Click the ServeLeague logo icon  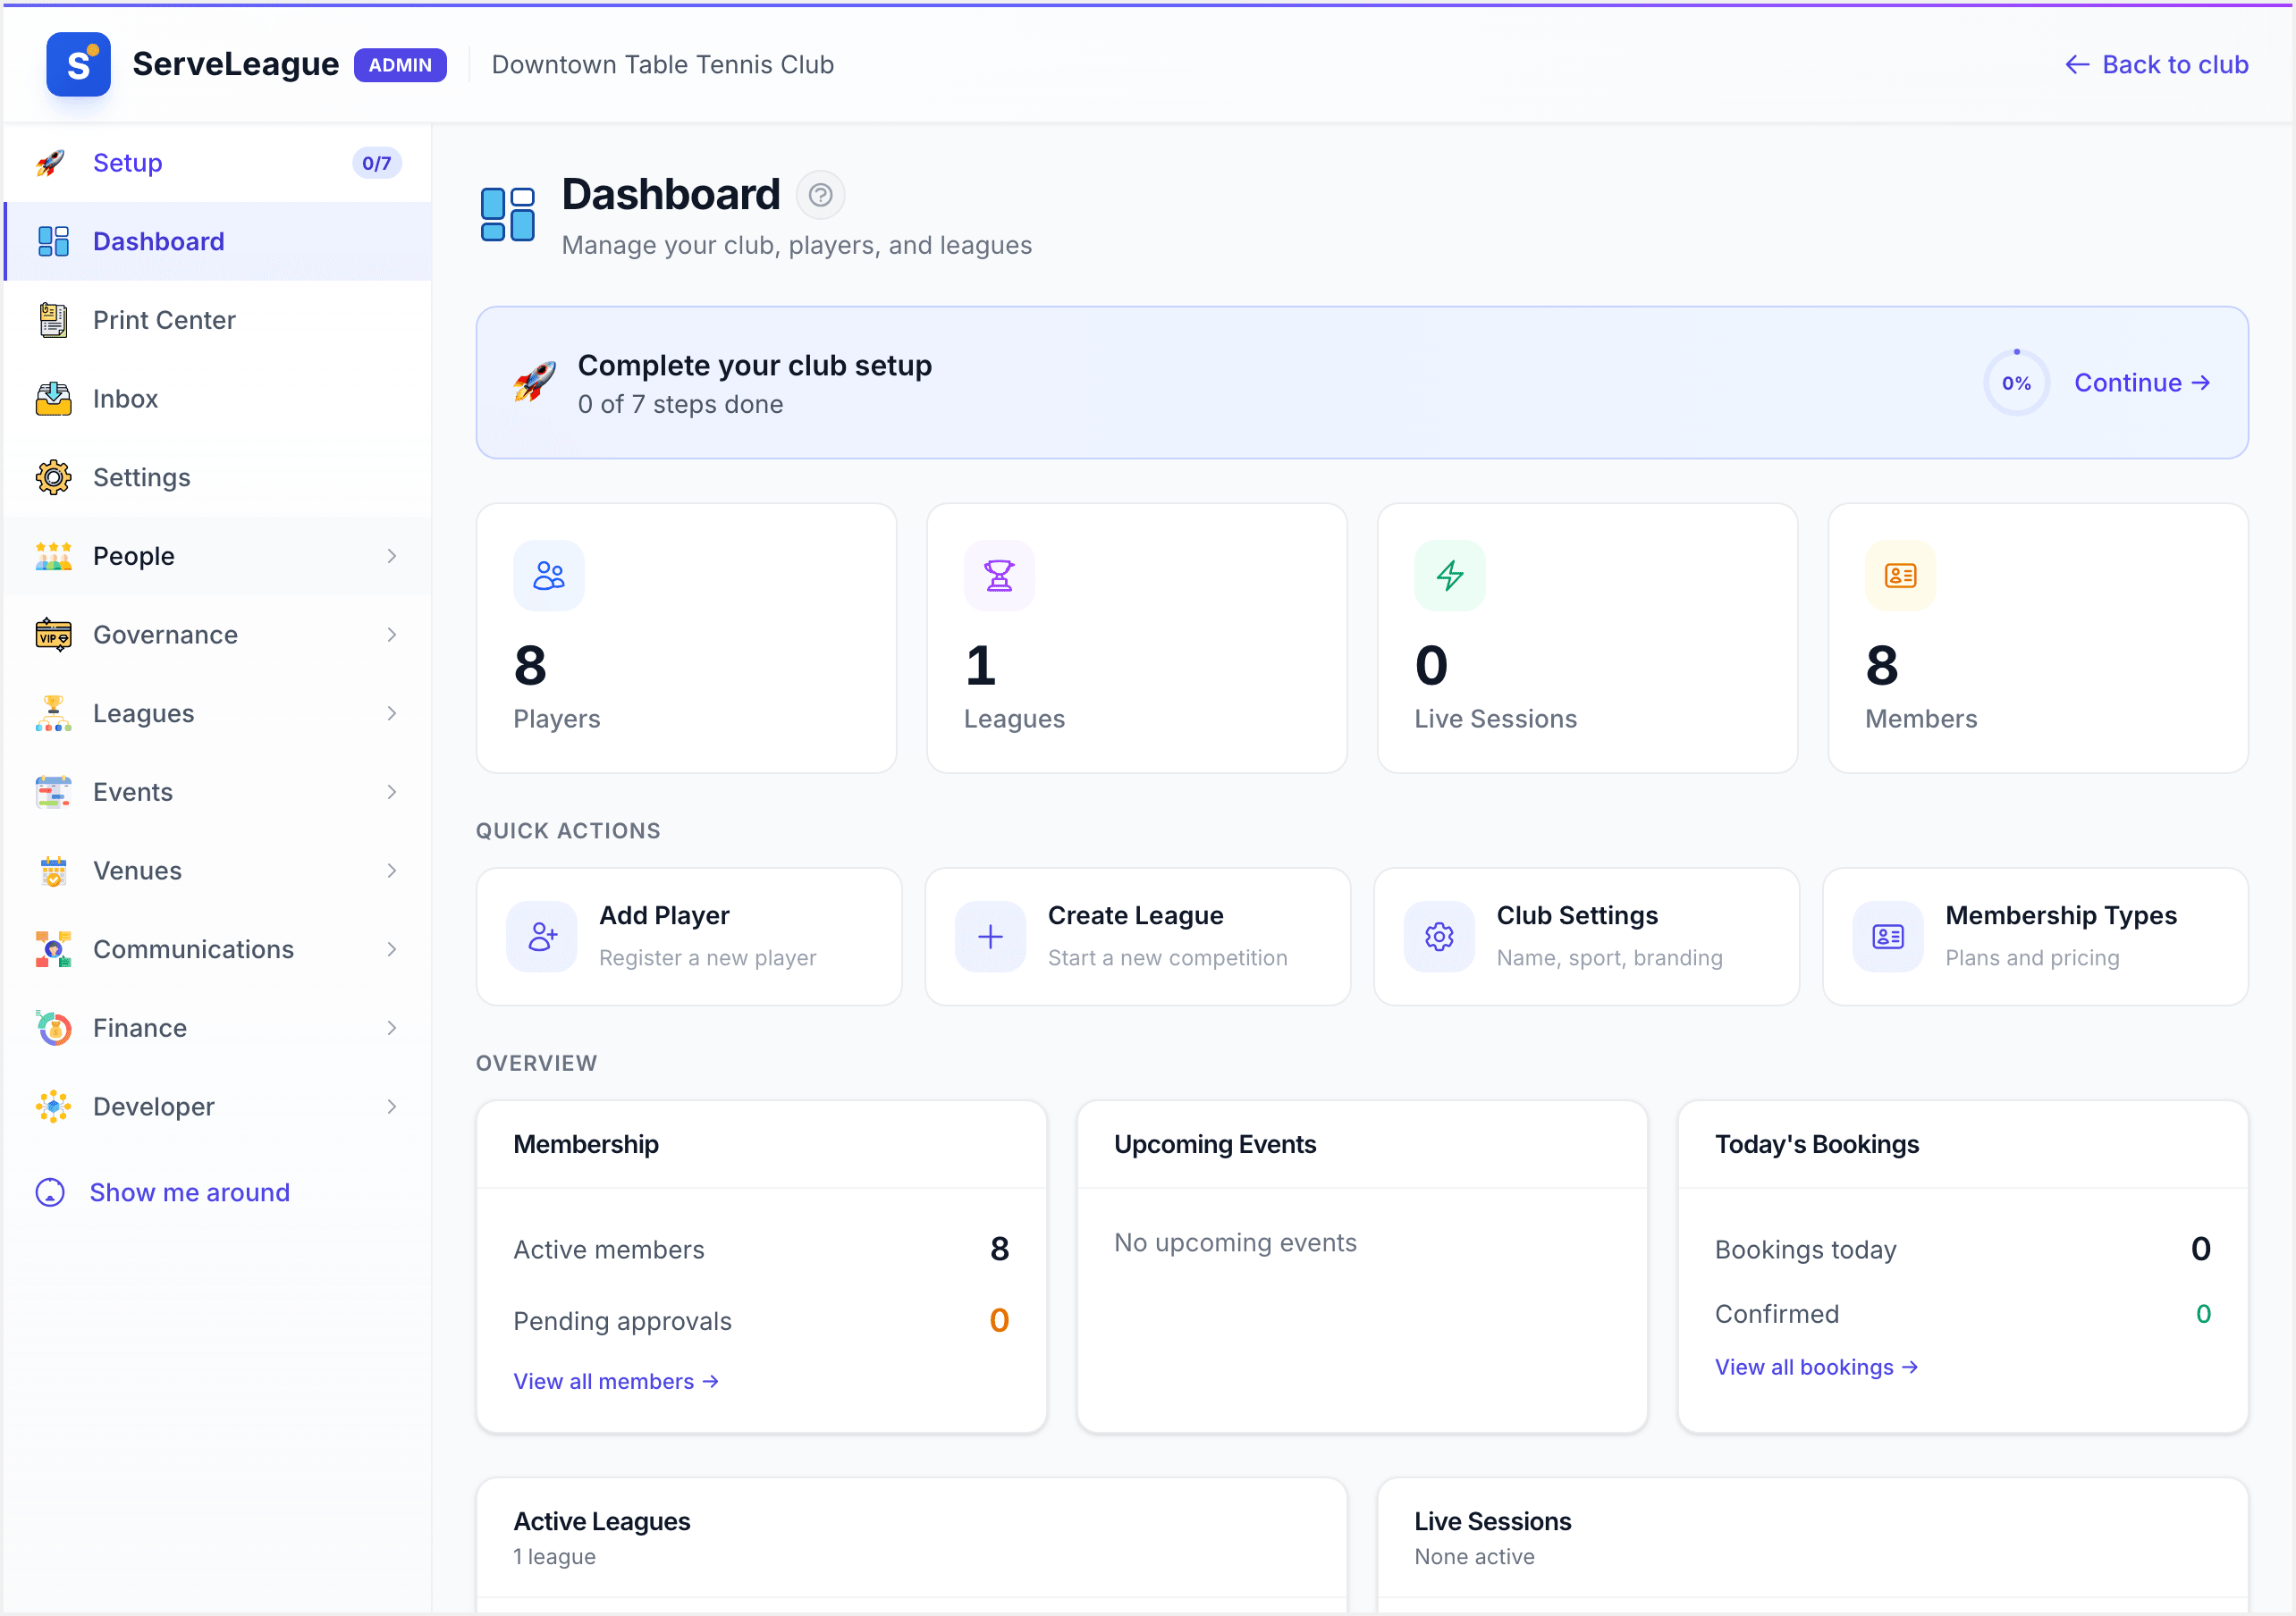point(78,64)
